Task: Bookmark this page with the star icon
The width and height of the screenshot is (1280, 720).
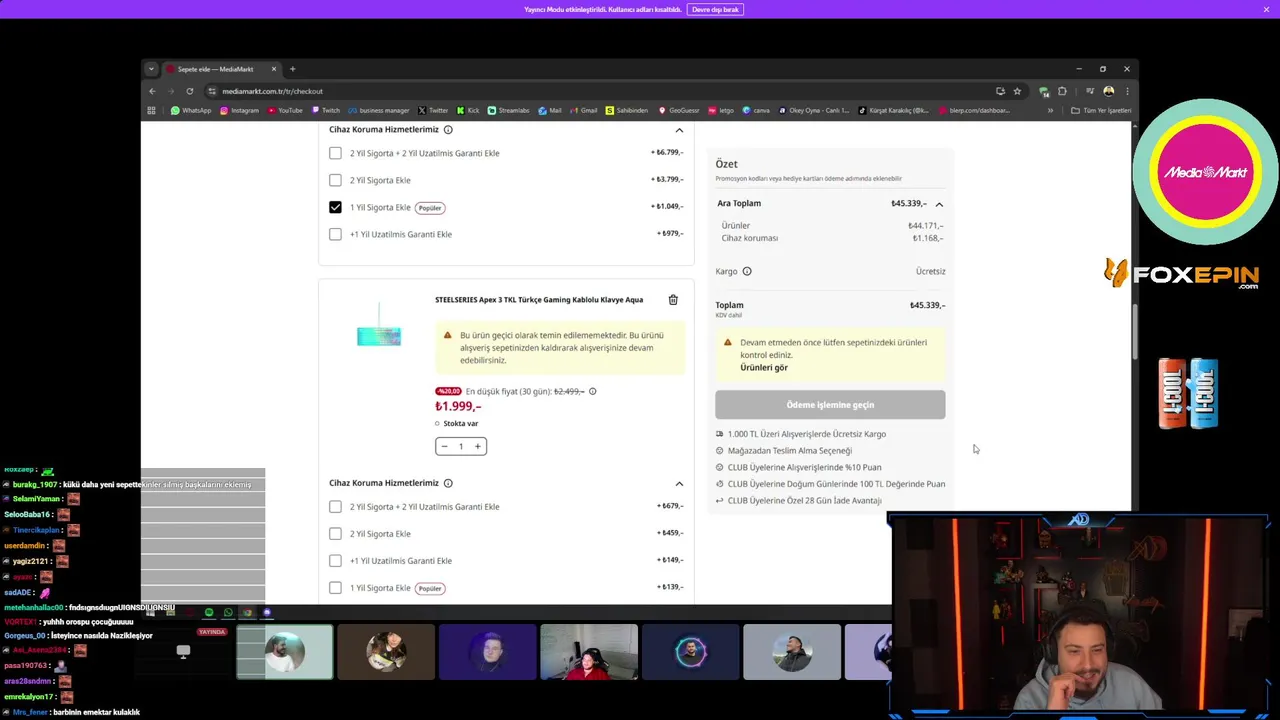Action: 1017,91
